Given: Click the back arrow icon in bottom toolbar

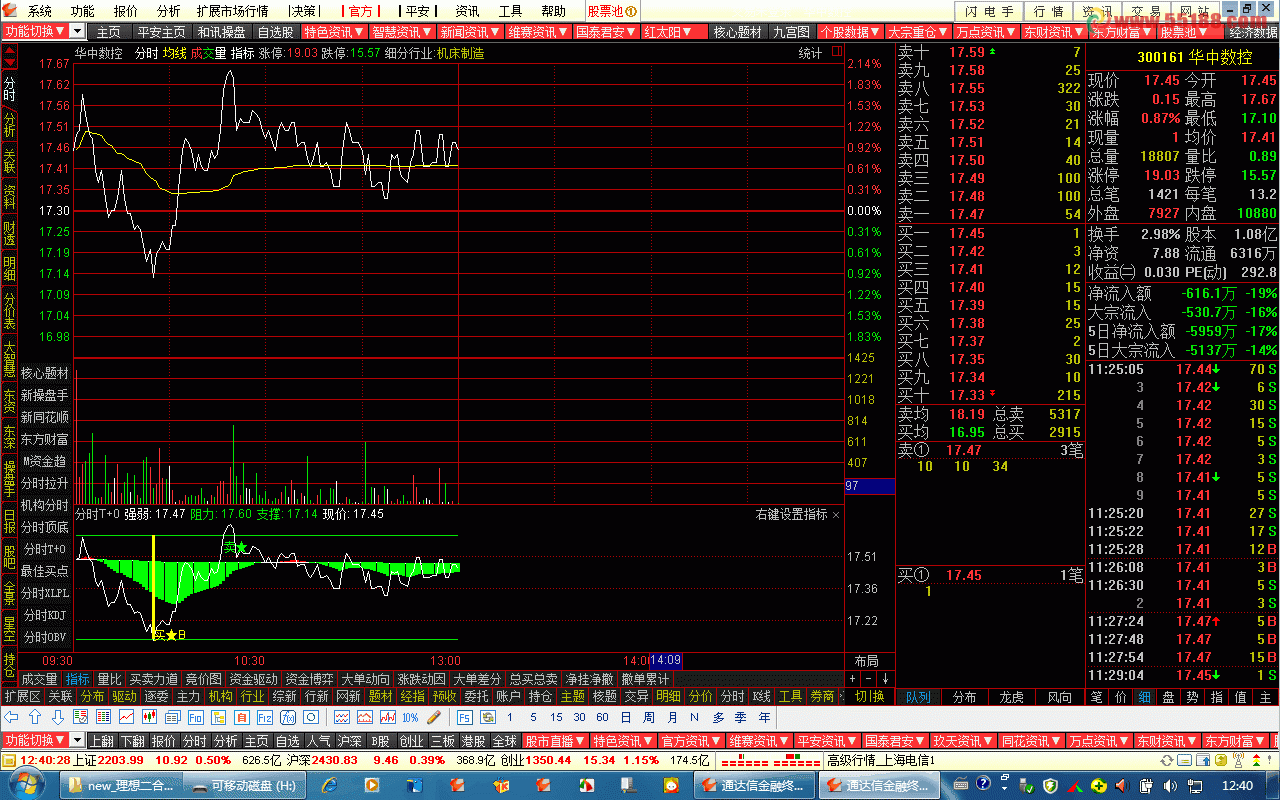Looking at the screenshot, I should pos(10,717).
